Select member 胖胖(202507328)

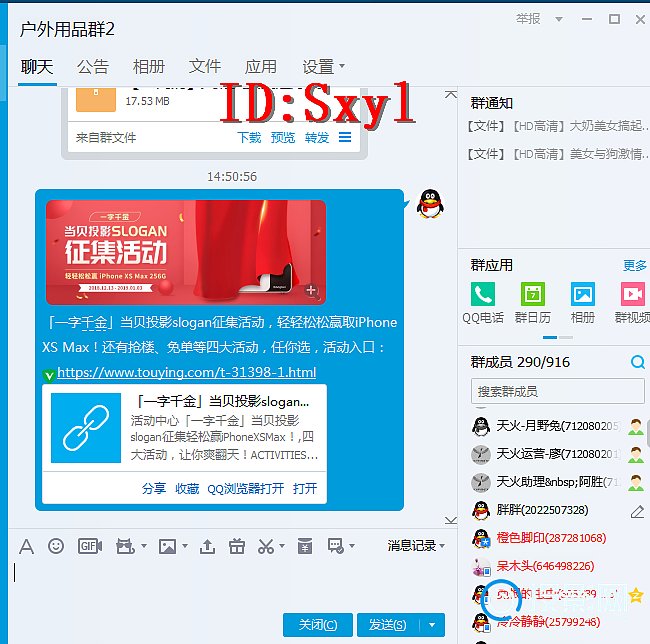558,510
